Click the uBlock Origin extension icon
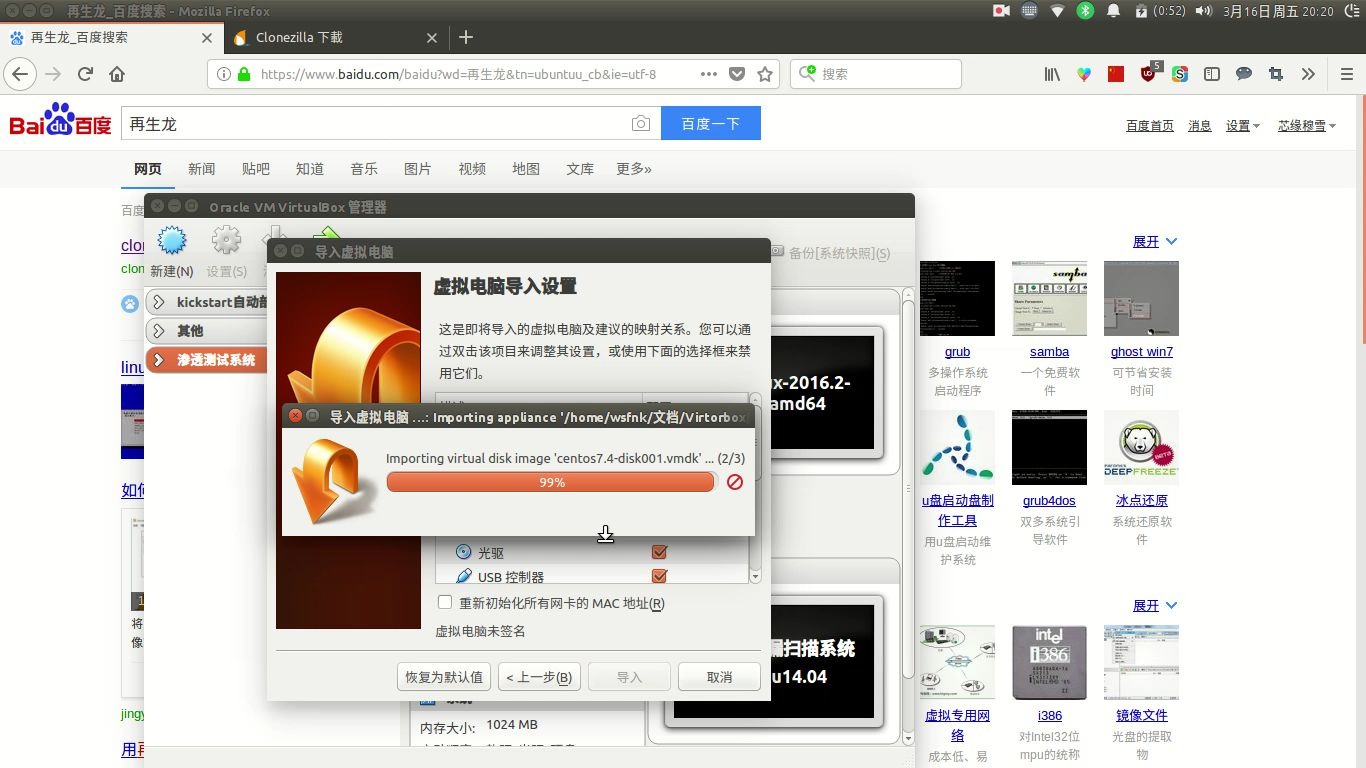1366x768 pixels. (x=1149, y=74)
